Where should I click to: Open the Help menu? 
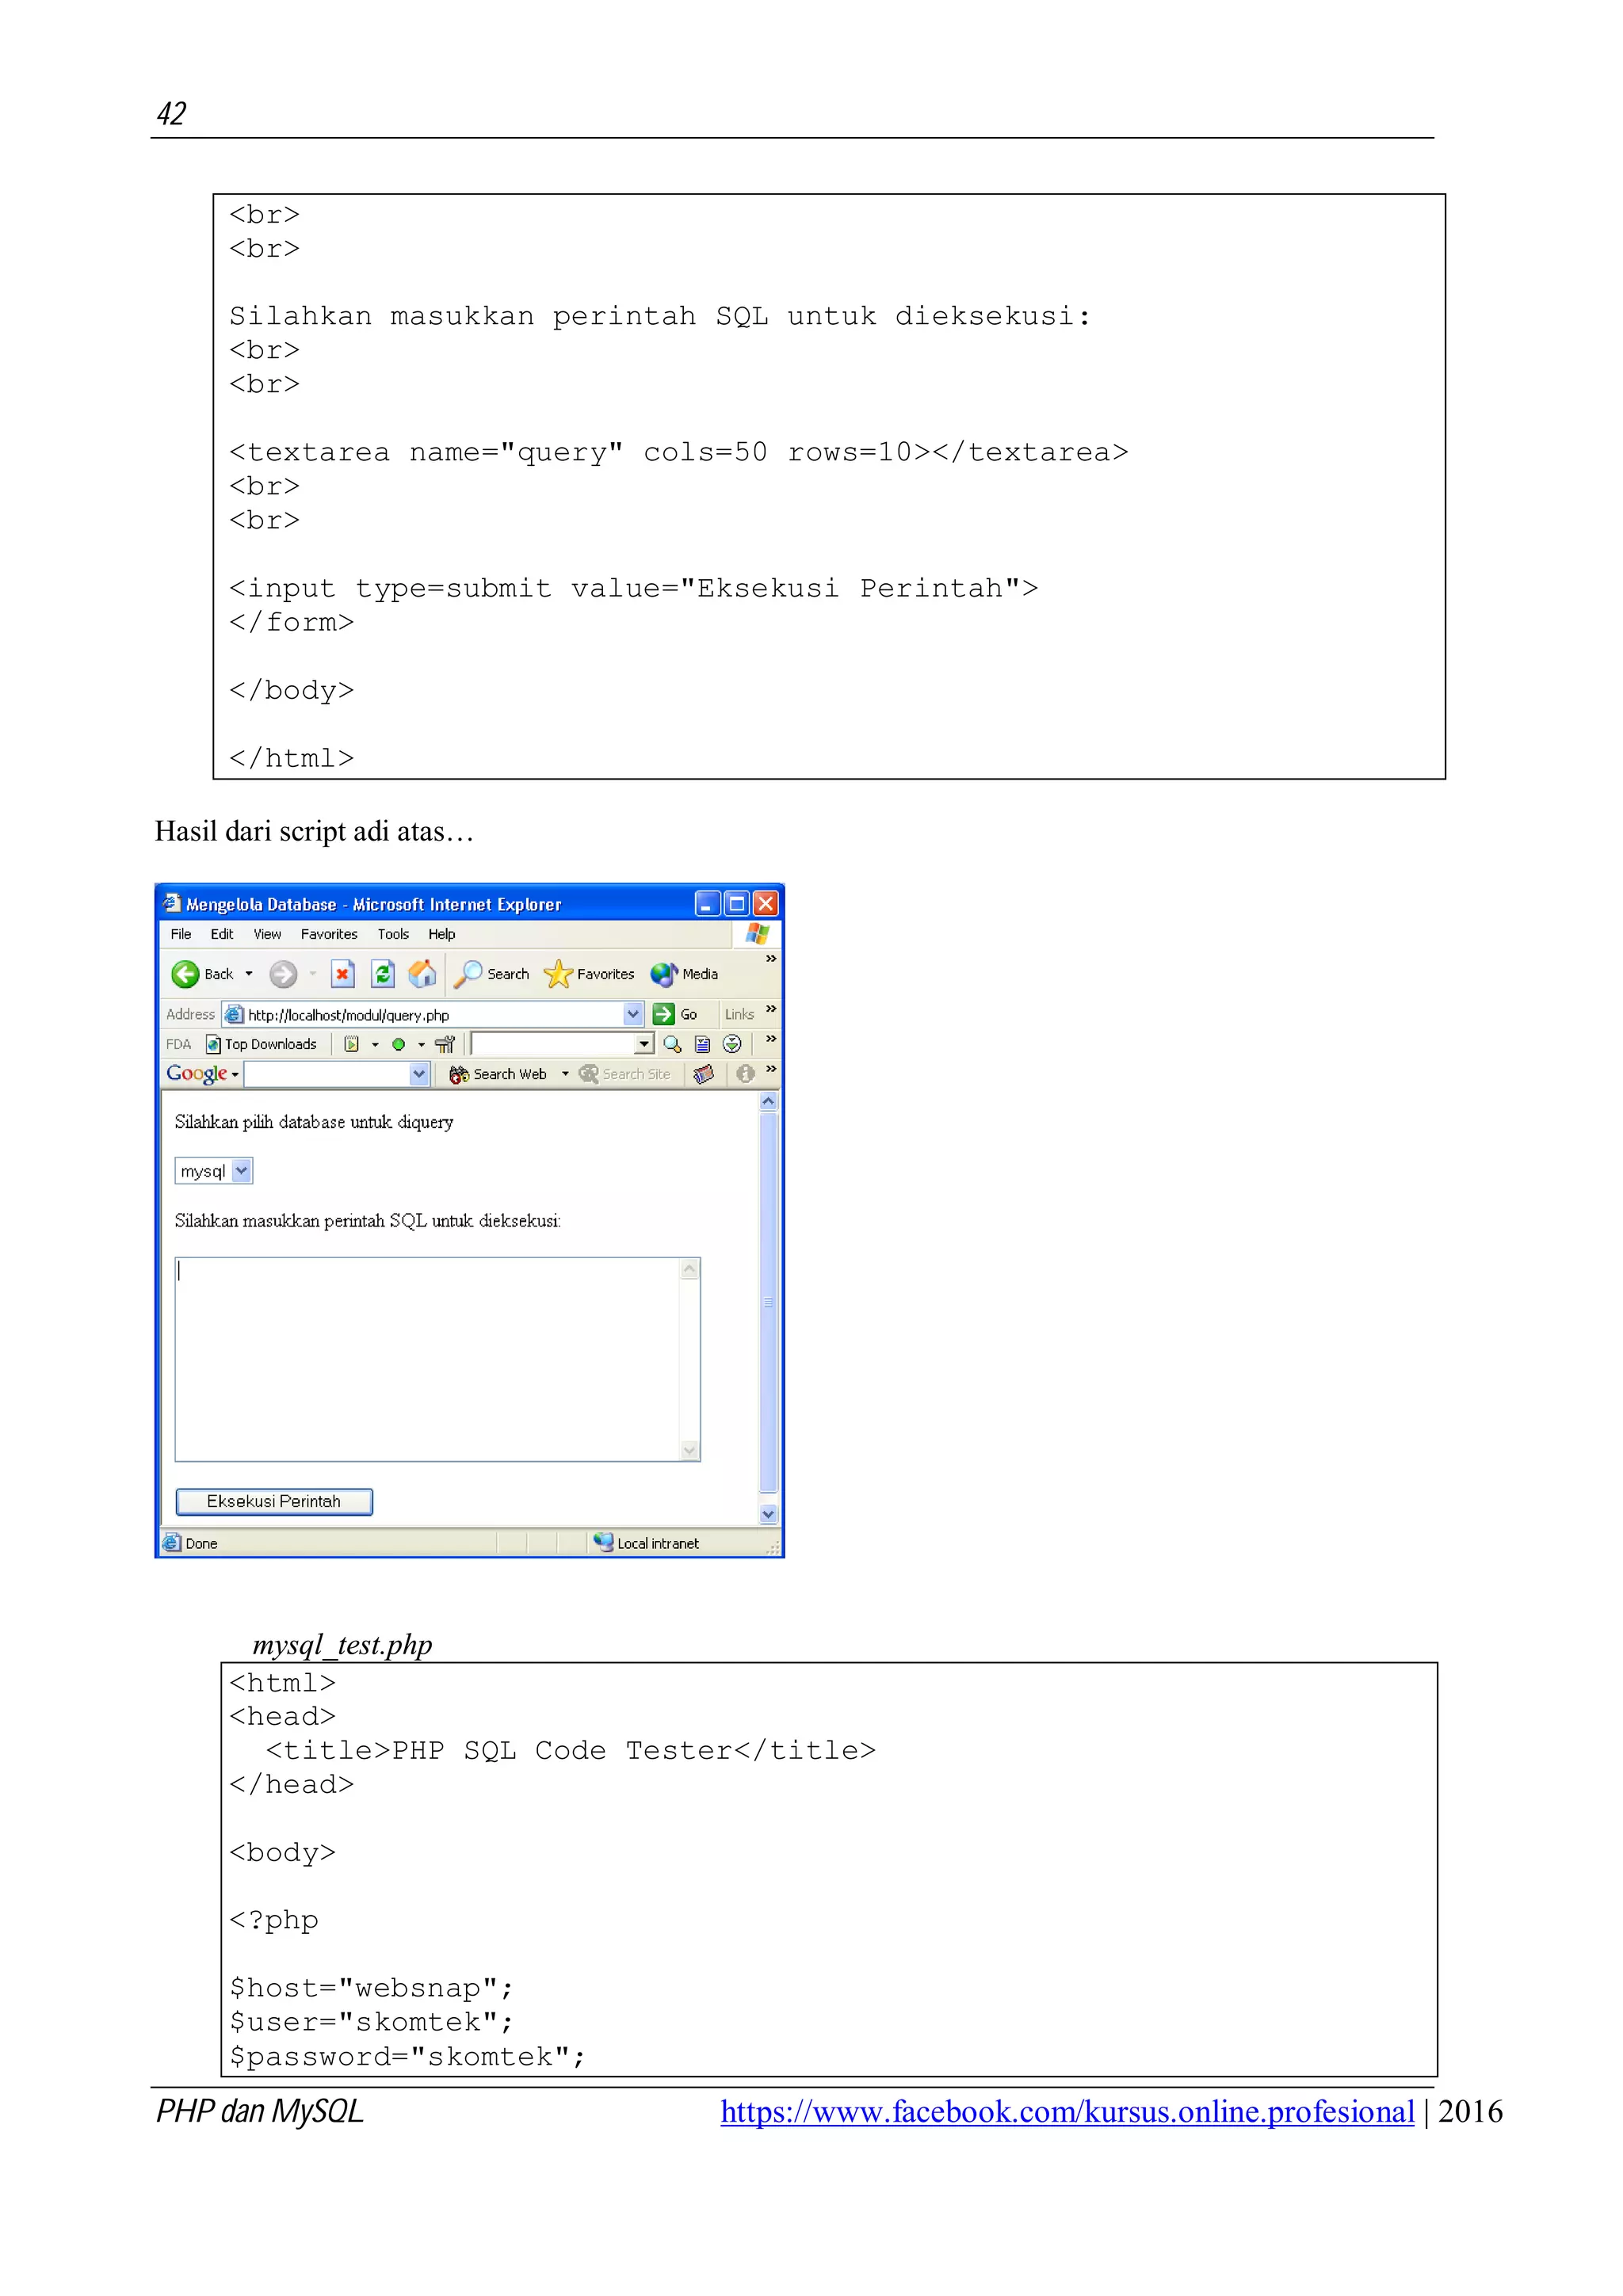442,934
